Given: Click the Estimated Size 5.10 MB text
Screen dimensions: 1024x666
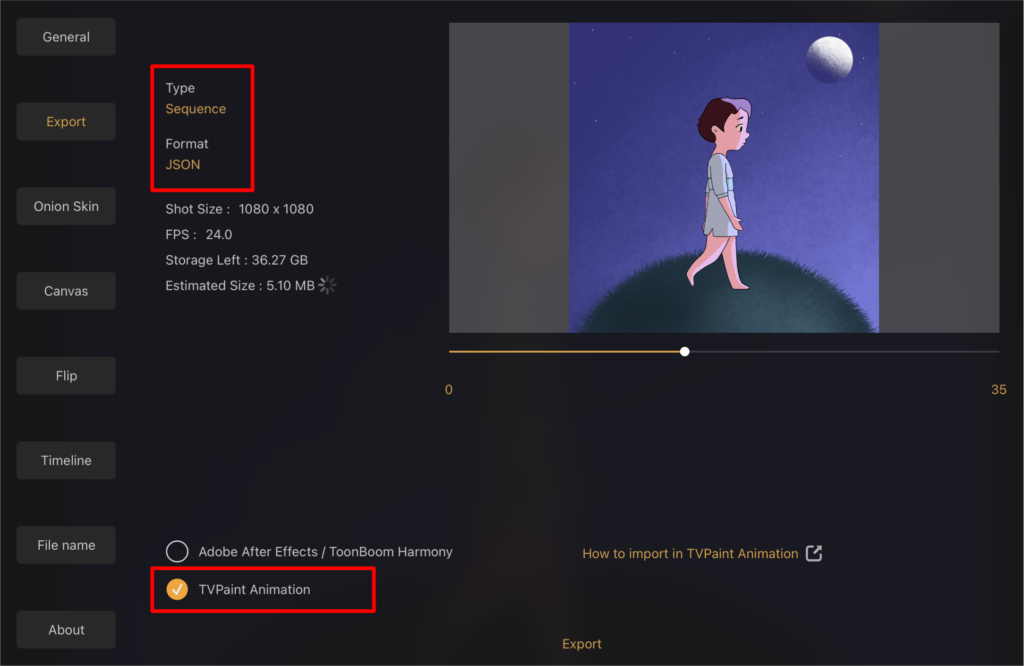Looking at the screenshot, I should tap(240, 285).
